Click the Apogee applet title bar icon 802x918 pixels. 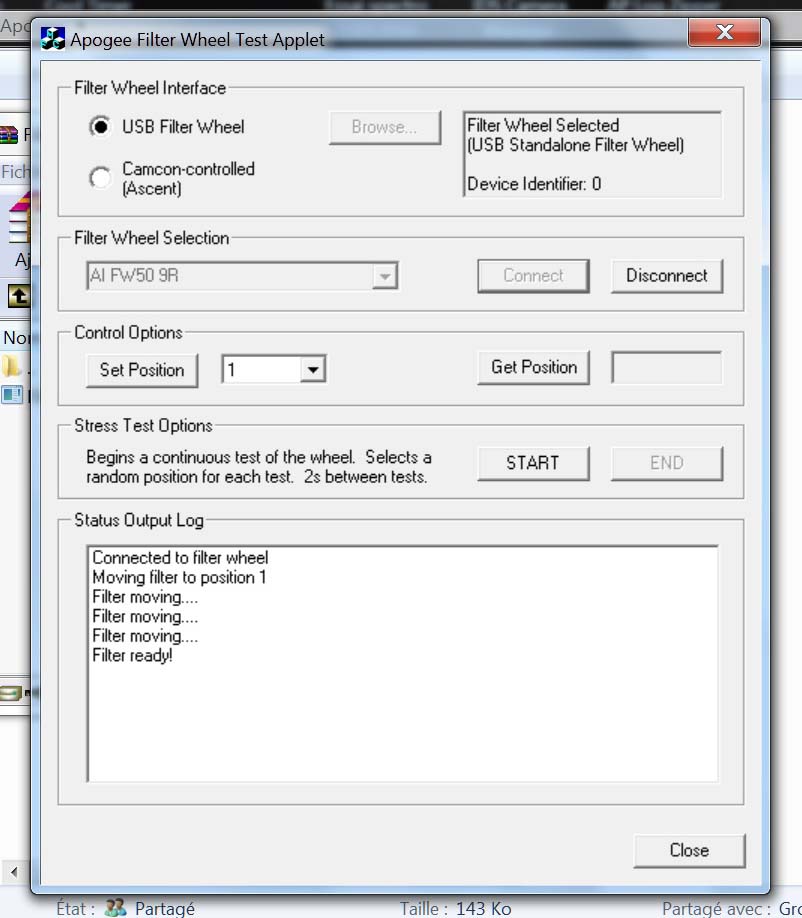[52, 40]
